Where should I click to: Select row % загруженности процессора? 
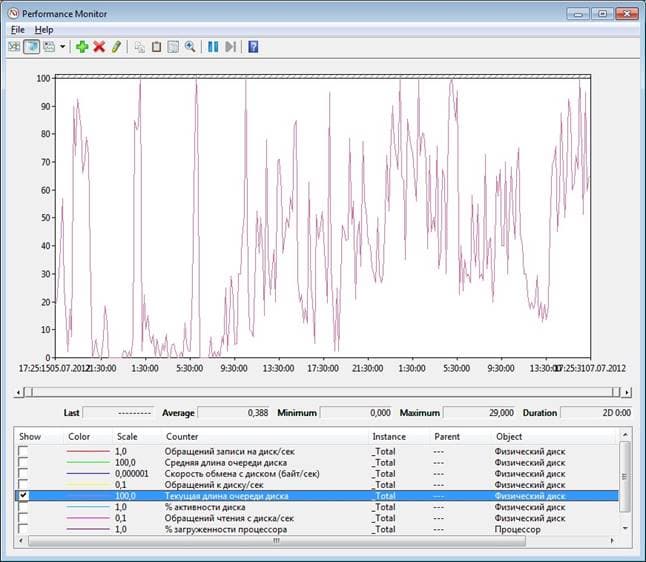pos(316,529)
